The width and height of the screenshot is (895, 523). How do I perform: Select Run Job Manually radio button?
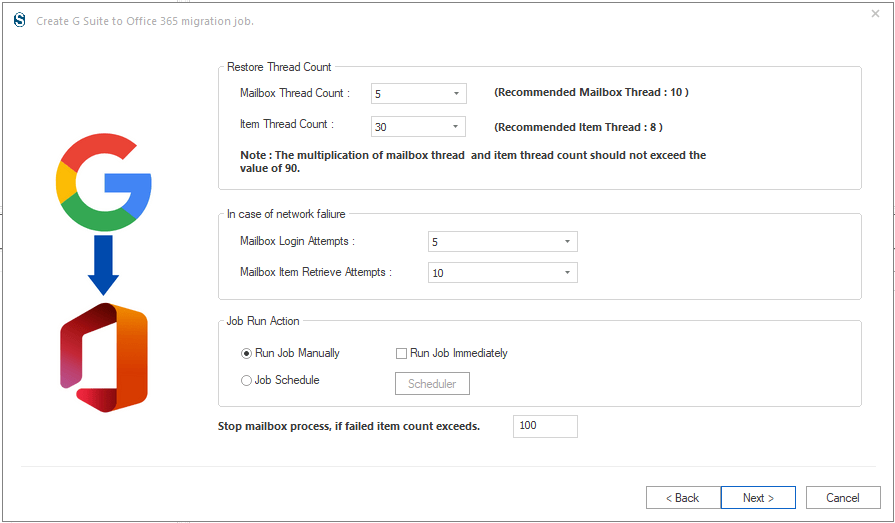[x=246, y=353]
